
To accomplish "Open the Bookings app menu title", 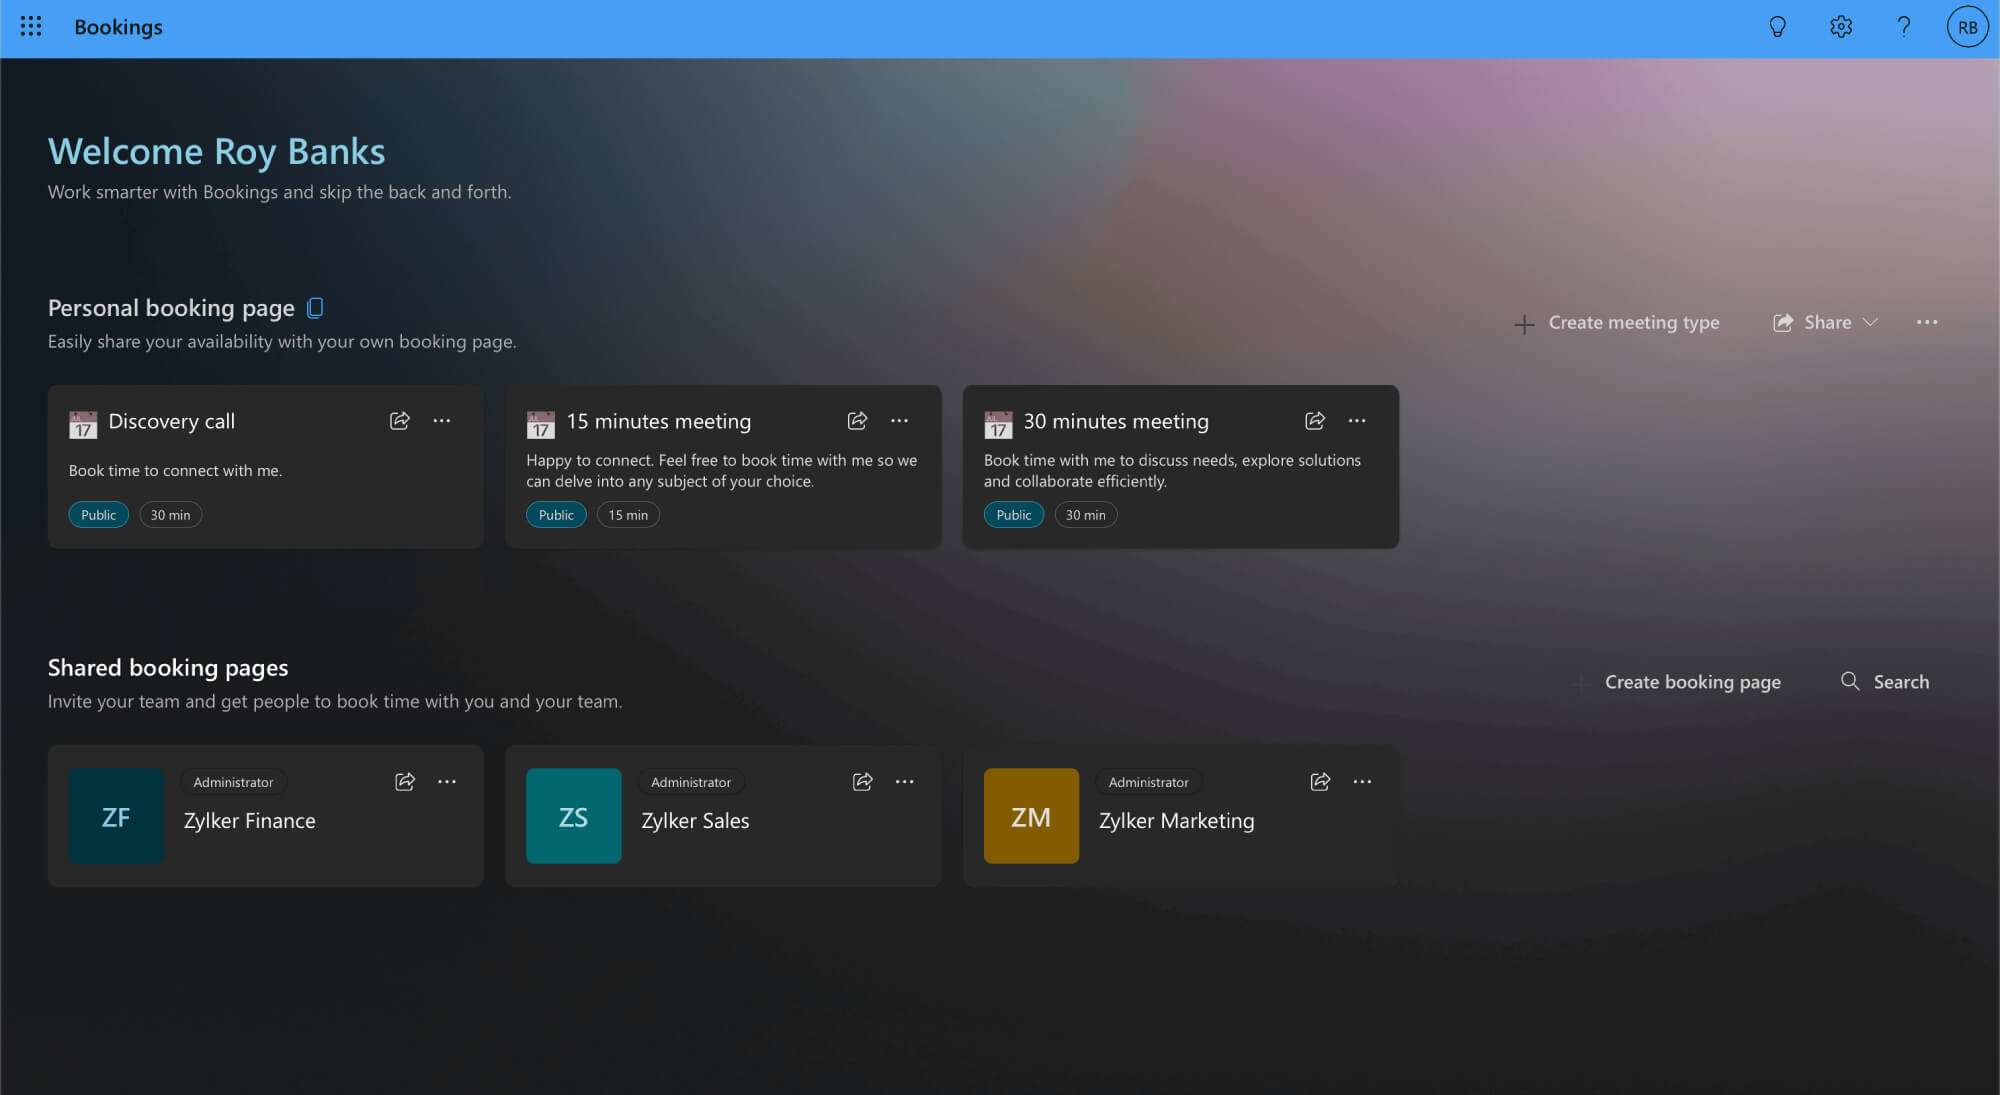I will point(118,27).
